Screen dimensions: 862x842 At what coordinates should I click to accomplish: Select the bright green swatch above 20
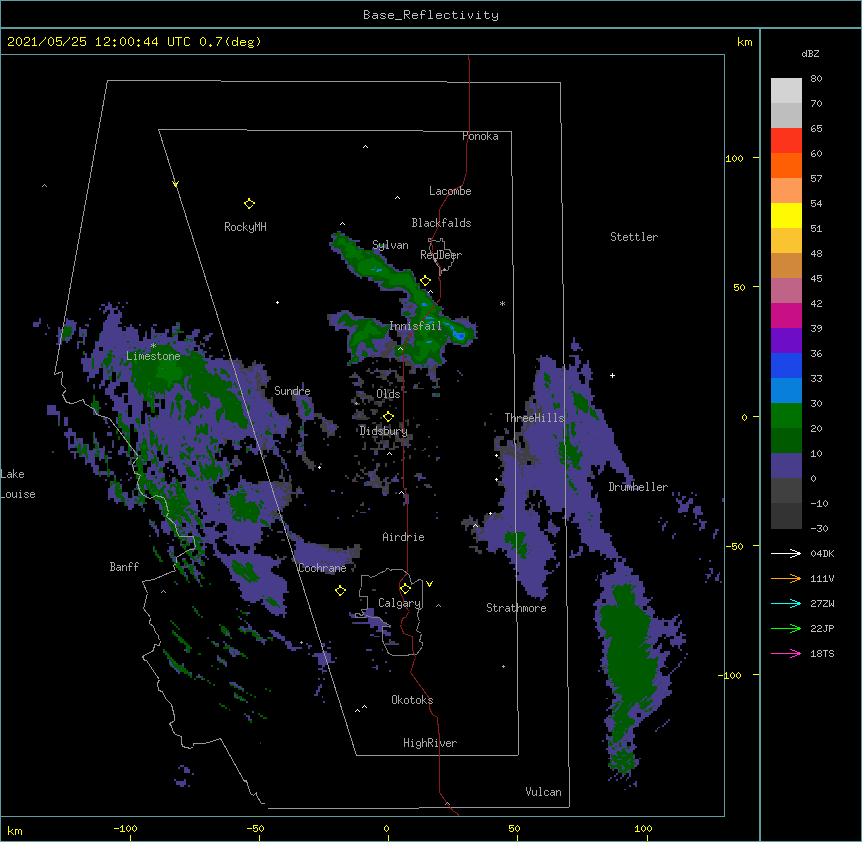pos(786,416)
